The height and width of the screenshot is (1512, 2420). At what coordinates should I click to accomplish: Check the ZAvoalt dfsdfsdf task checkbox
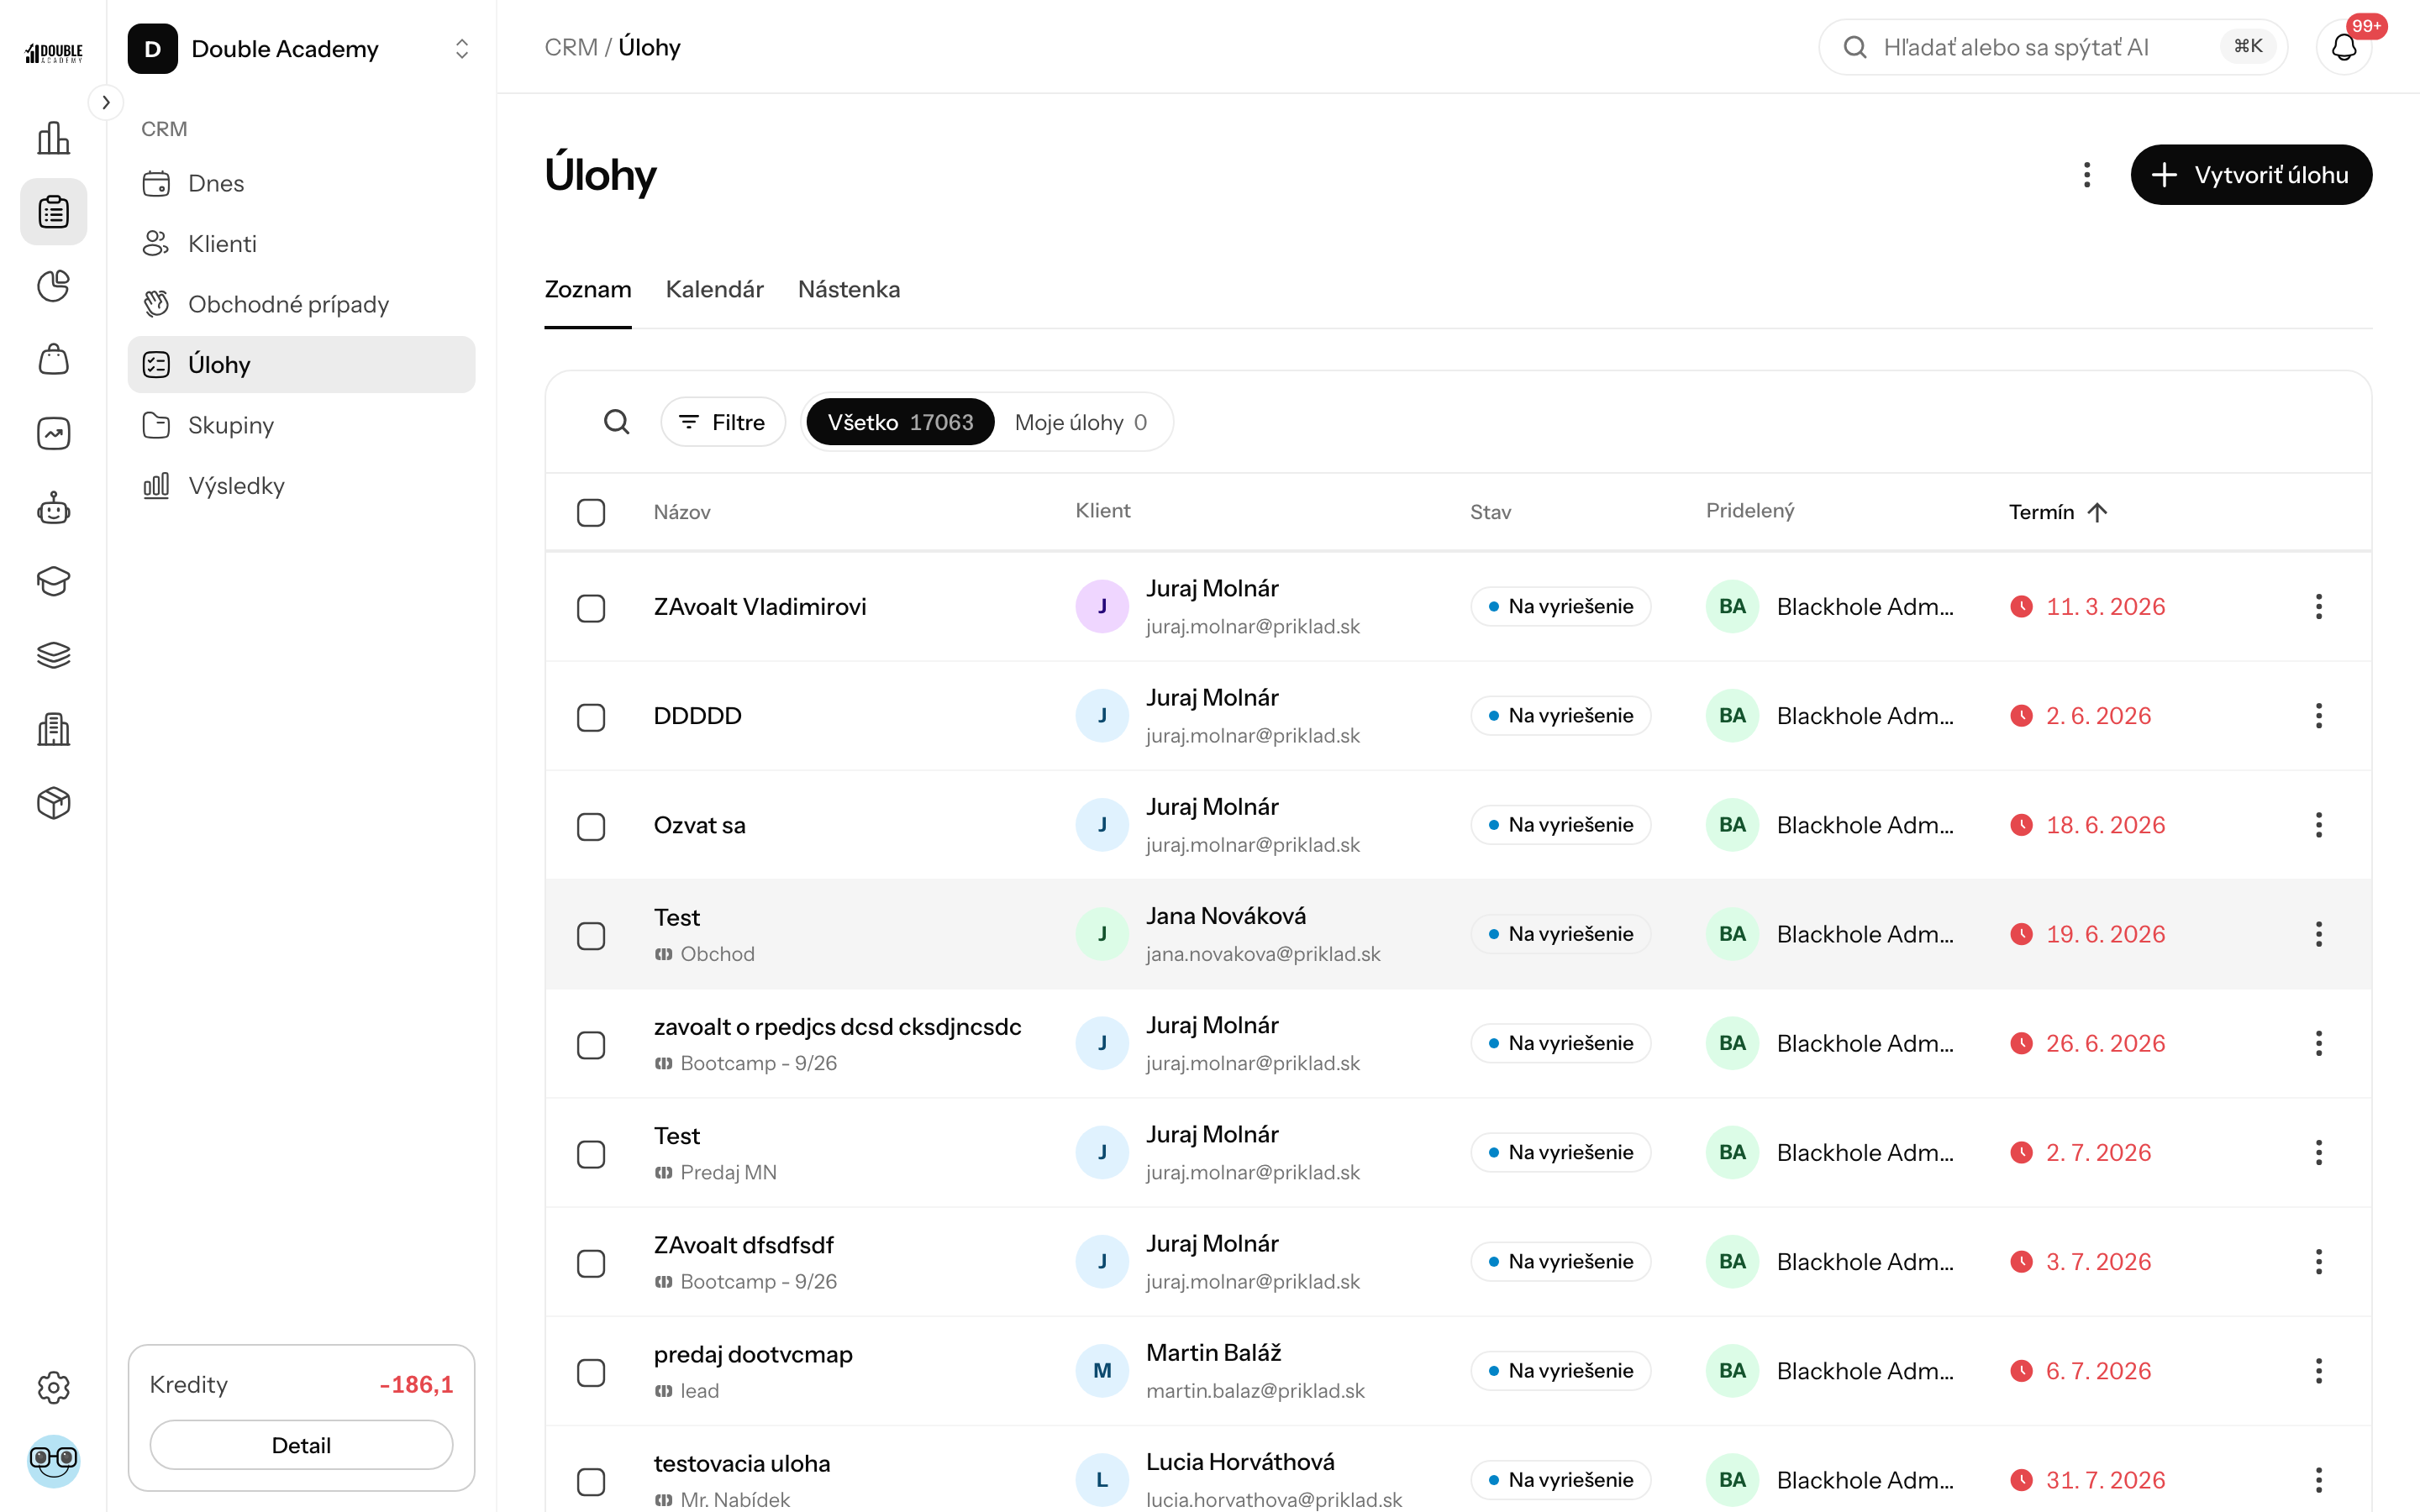[x=591, y=1263]
